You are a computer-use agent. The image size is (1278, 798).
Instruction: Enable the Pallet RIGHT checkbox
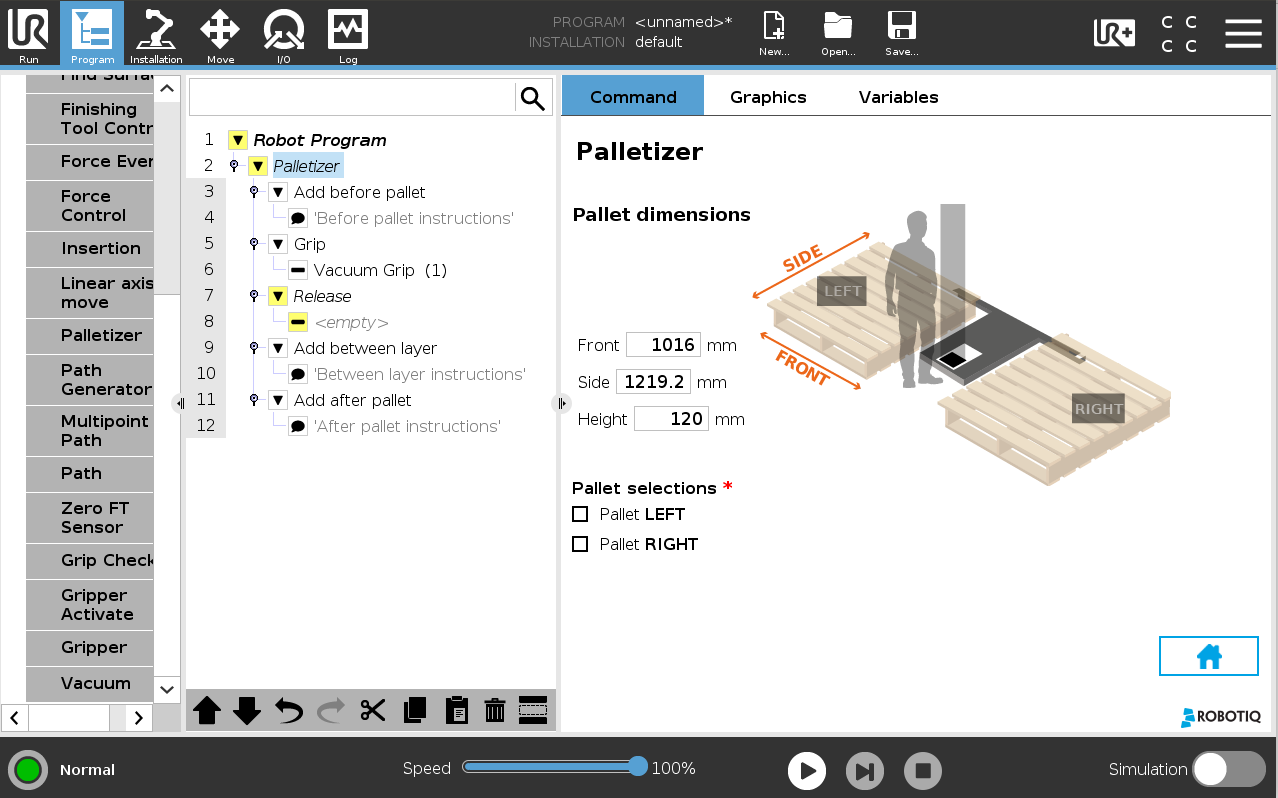coord(580,544)
